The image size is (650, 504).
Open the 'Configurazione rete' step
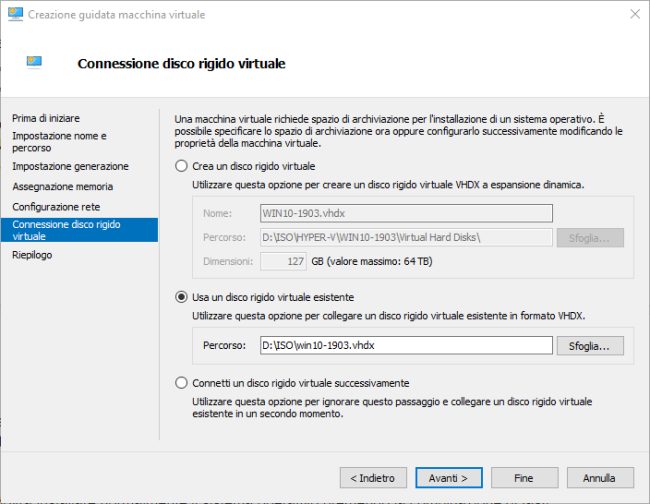[x=56, y=207]
